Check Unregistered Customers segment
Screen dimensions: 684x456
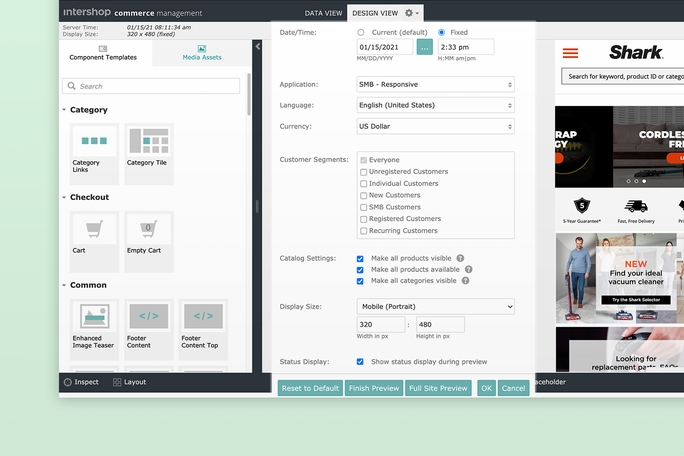(x=363, y=172)
